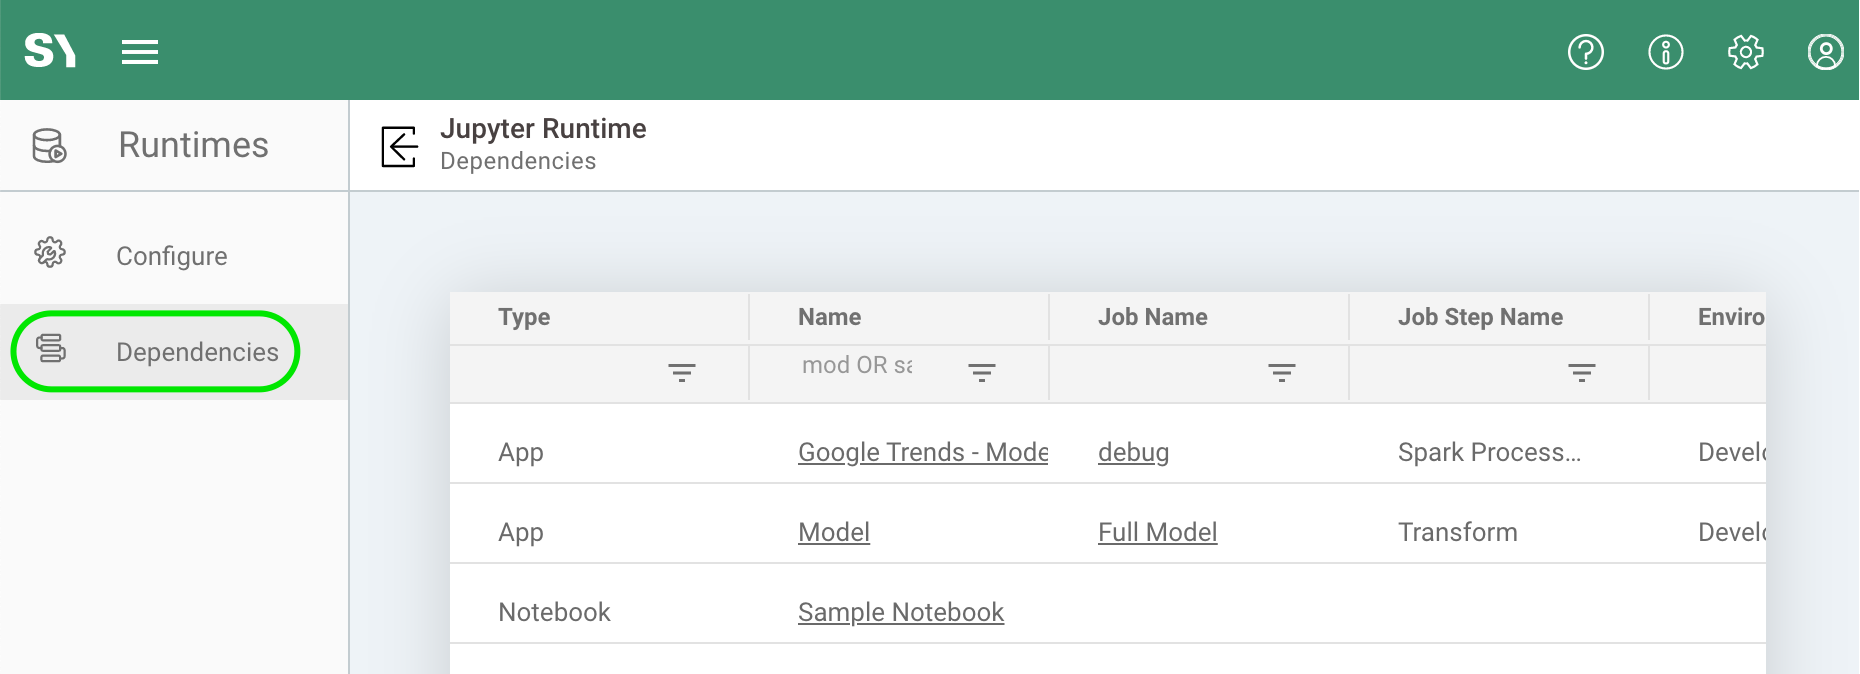The image size is (1860, 674).
Task: Sort by the Job Step Name header
Action: 1480,317
